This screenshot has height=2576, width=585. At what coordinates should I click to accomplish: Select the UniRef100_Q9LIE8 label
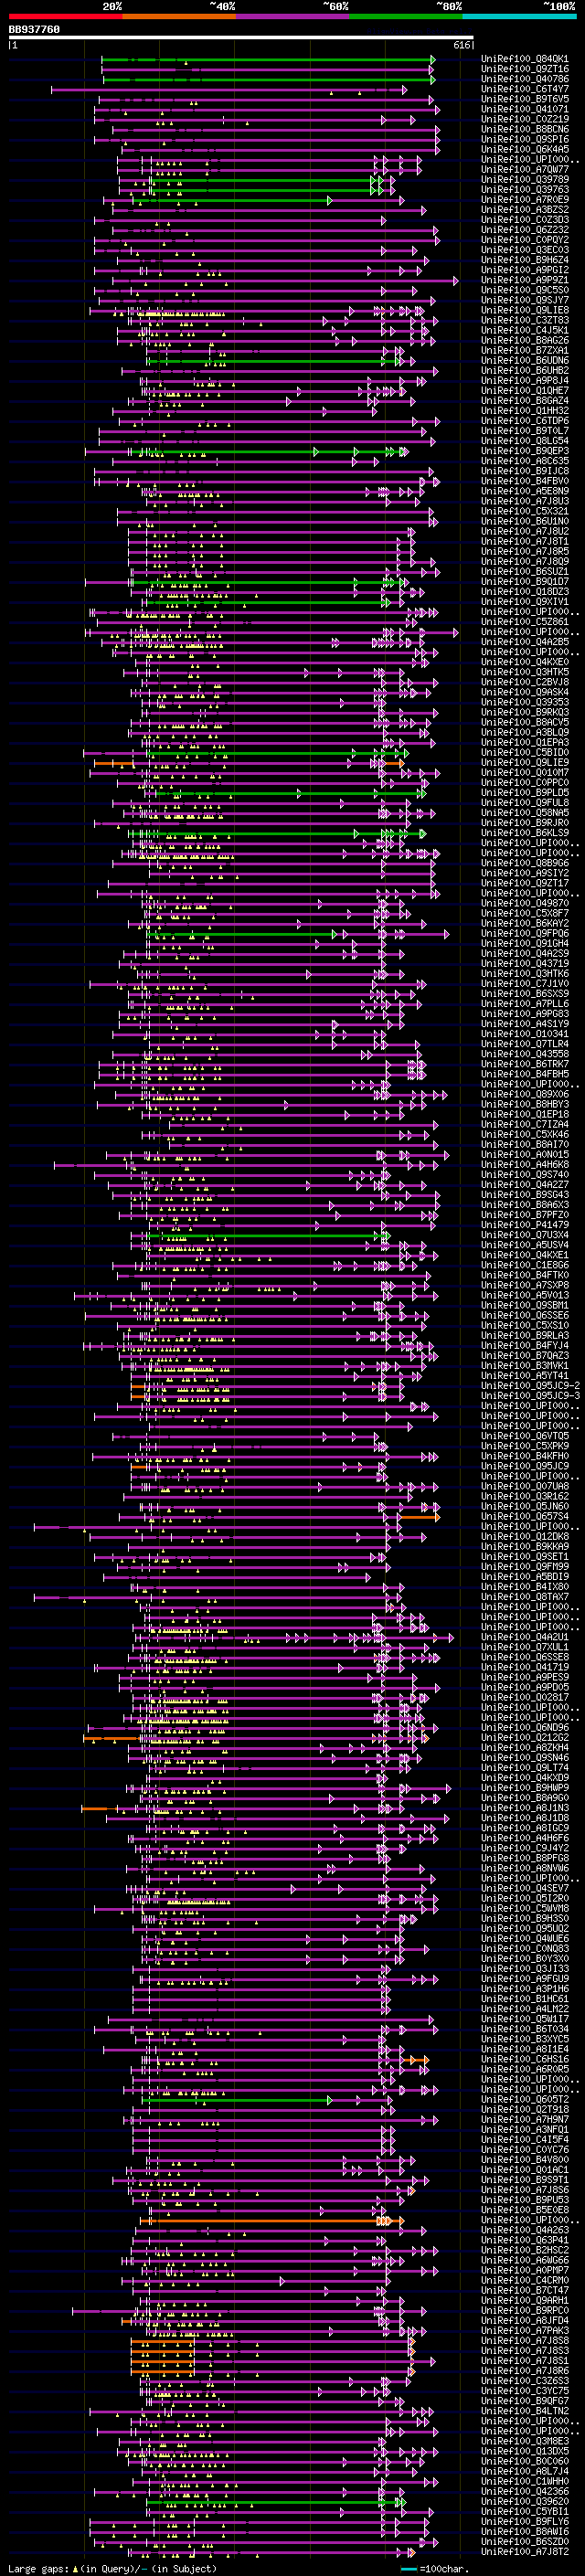click(x=525, y=311)
